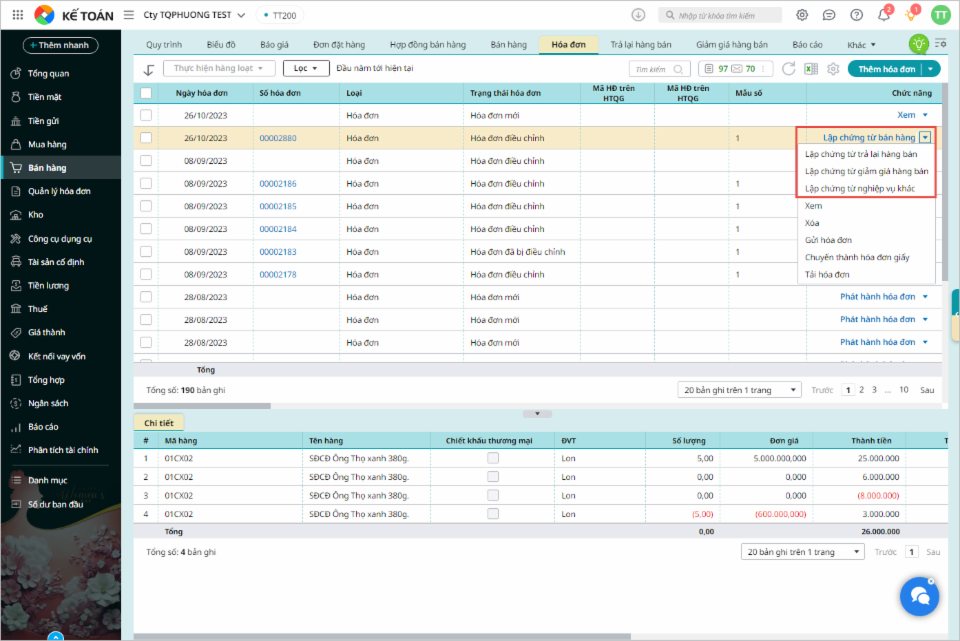The height and width of the screenshot is (641, 960).
Task: Focus the global keyword search field
Action: point(720,15)
